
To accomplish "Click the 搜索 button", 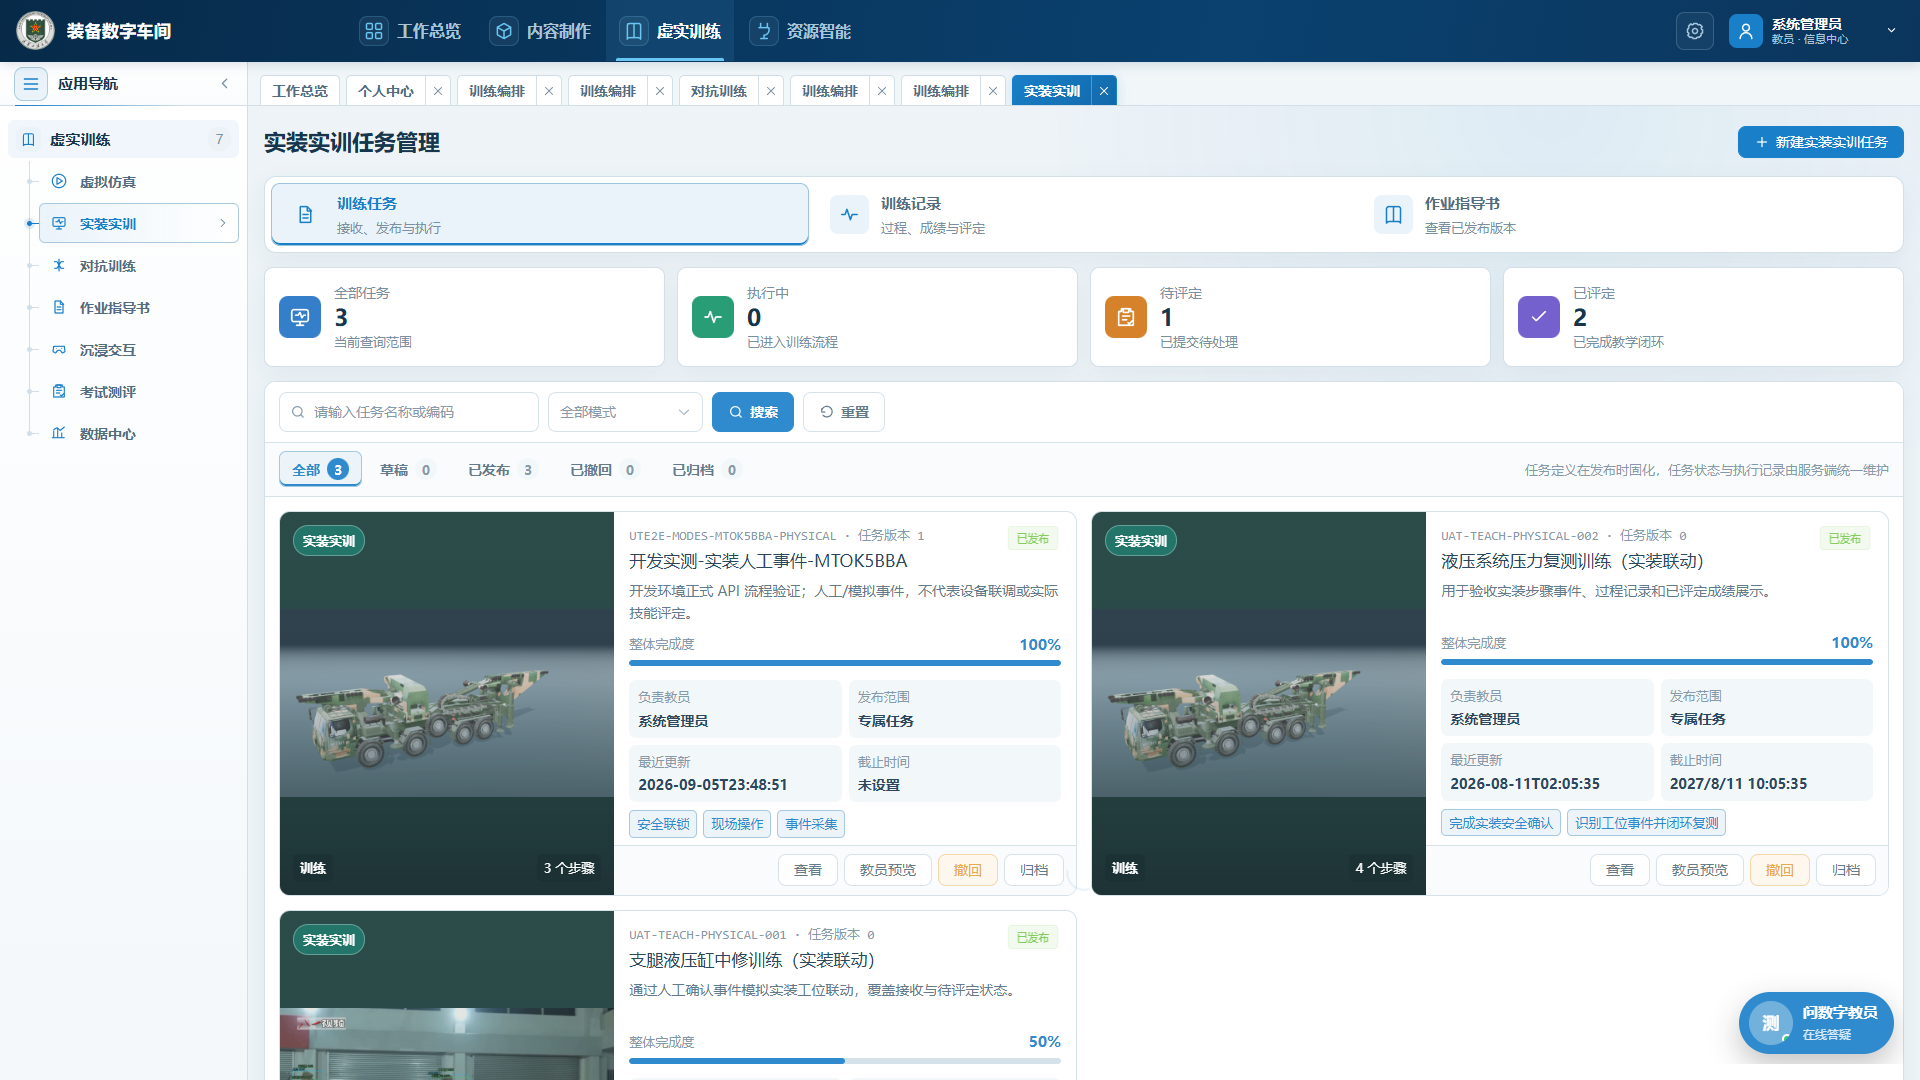I will [753, 412].
